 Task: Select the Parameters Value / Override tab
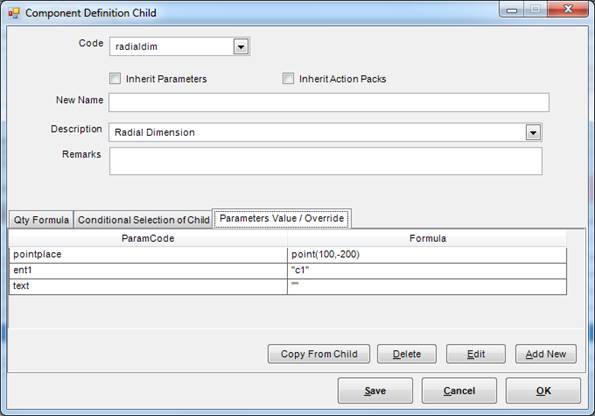pos(282,218)
